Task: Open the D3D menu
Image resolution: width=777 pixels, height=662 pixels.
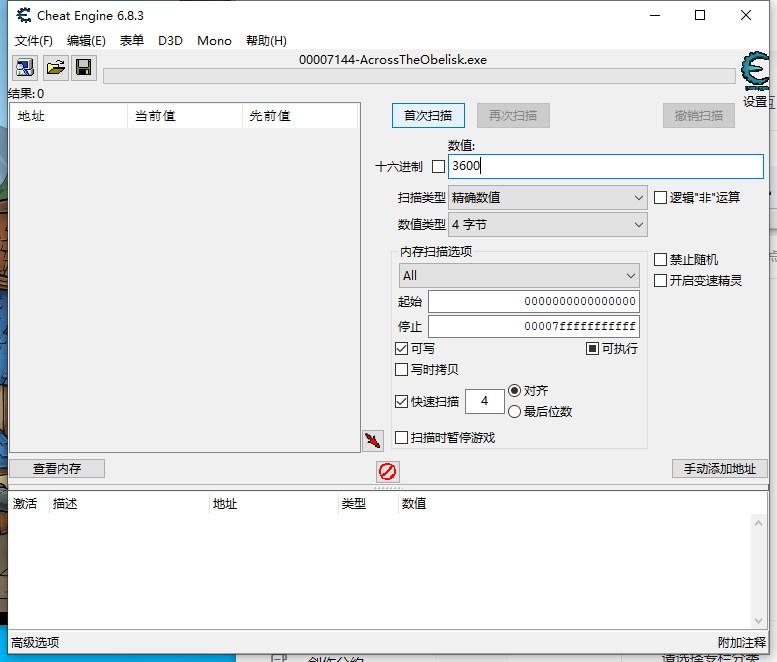Action: (170, 41)
